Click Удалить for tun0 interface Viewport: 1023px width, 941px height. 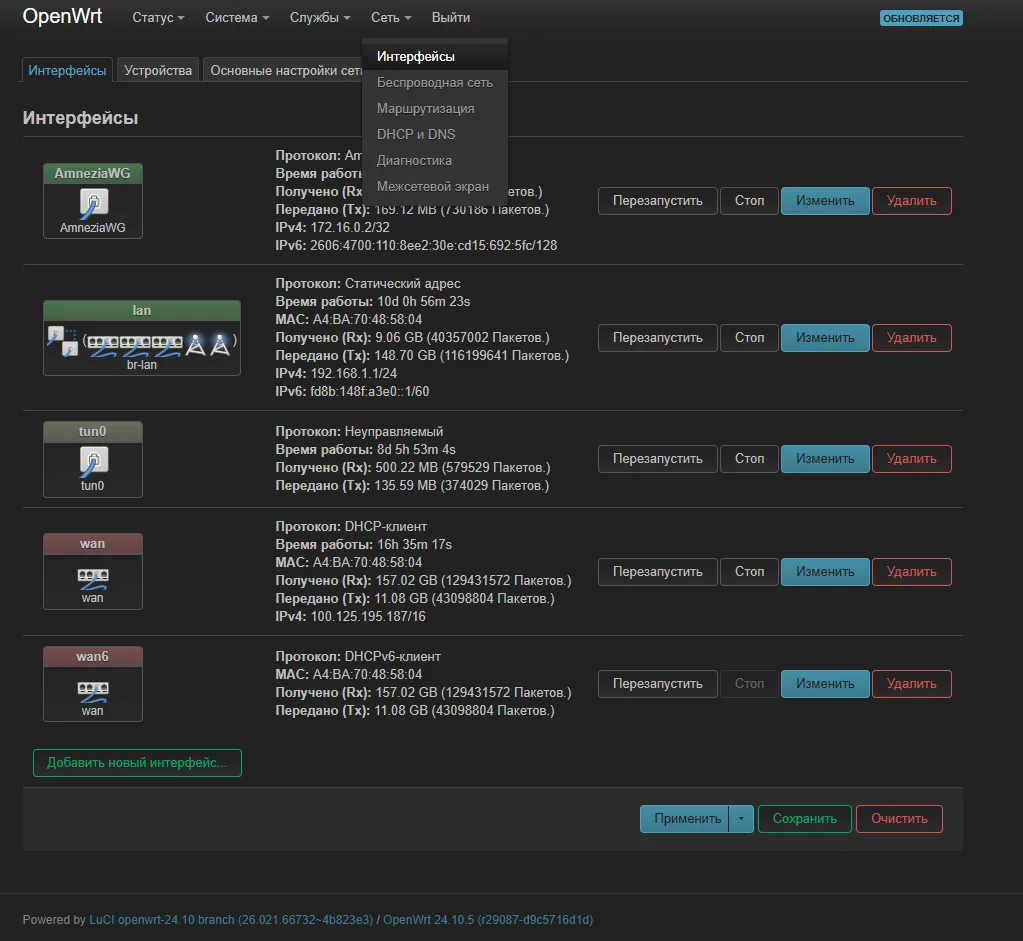(x=911, y=459)
